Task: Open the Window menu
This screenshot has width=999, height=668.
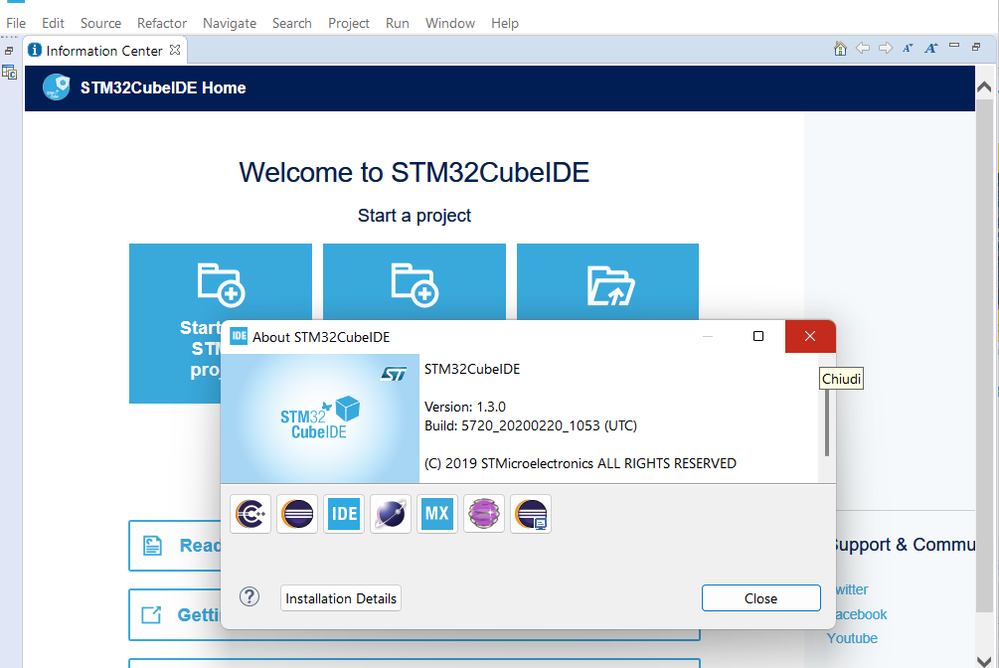Action: [450, 23]
